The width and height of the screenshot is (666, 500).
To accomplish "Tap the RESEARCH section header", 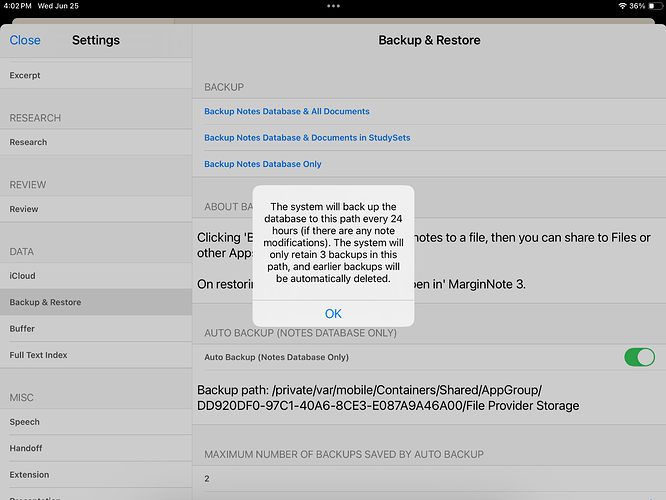I will click(x=35, y=118).
